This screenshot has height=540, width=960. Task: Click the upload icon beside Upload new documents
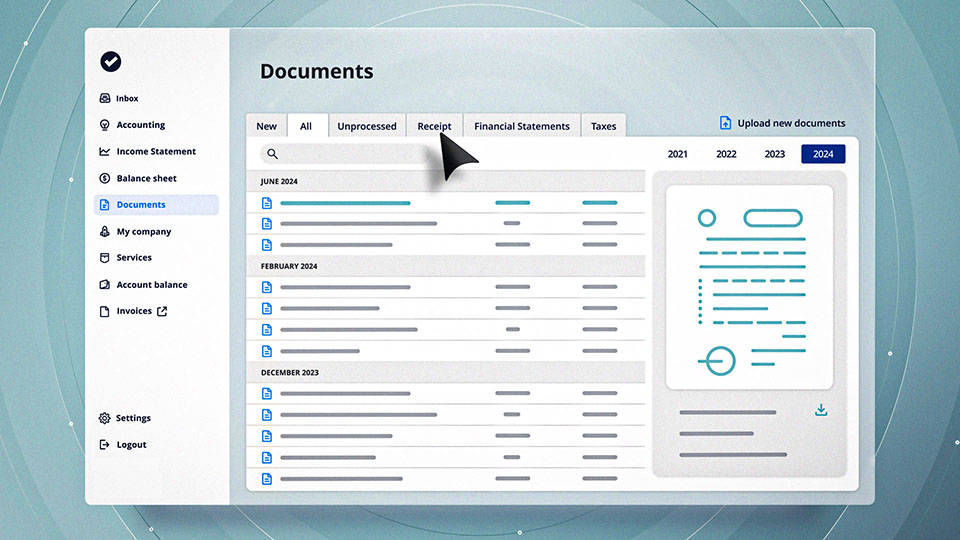726,123
